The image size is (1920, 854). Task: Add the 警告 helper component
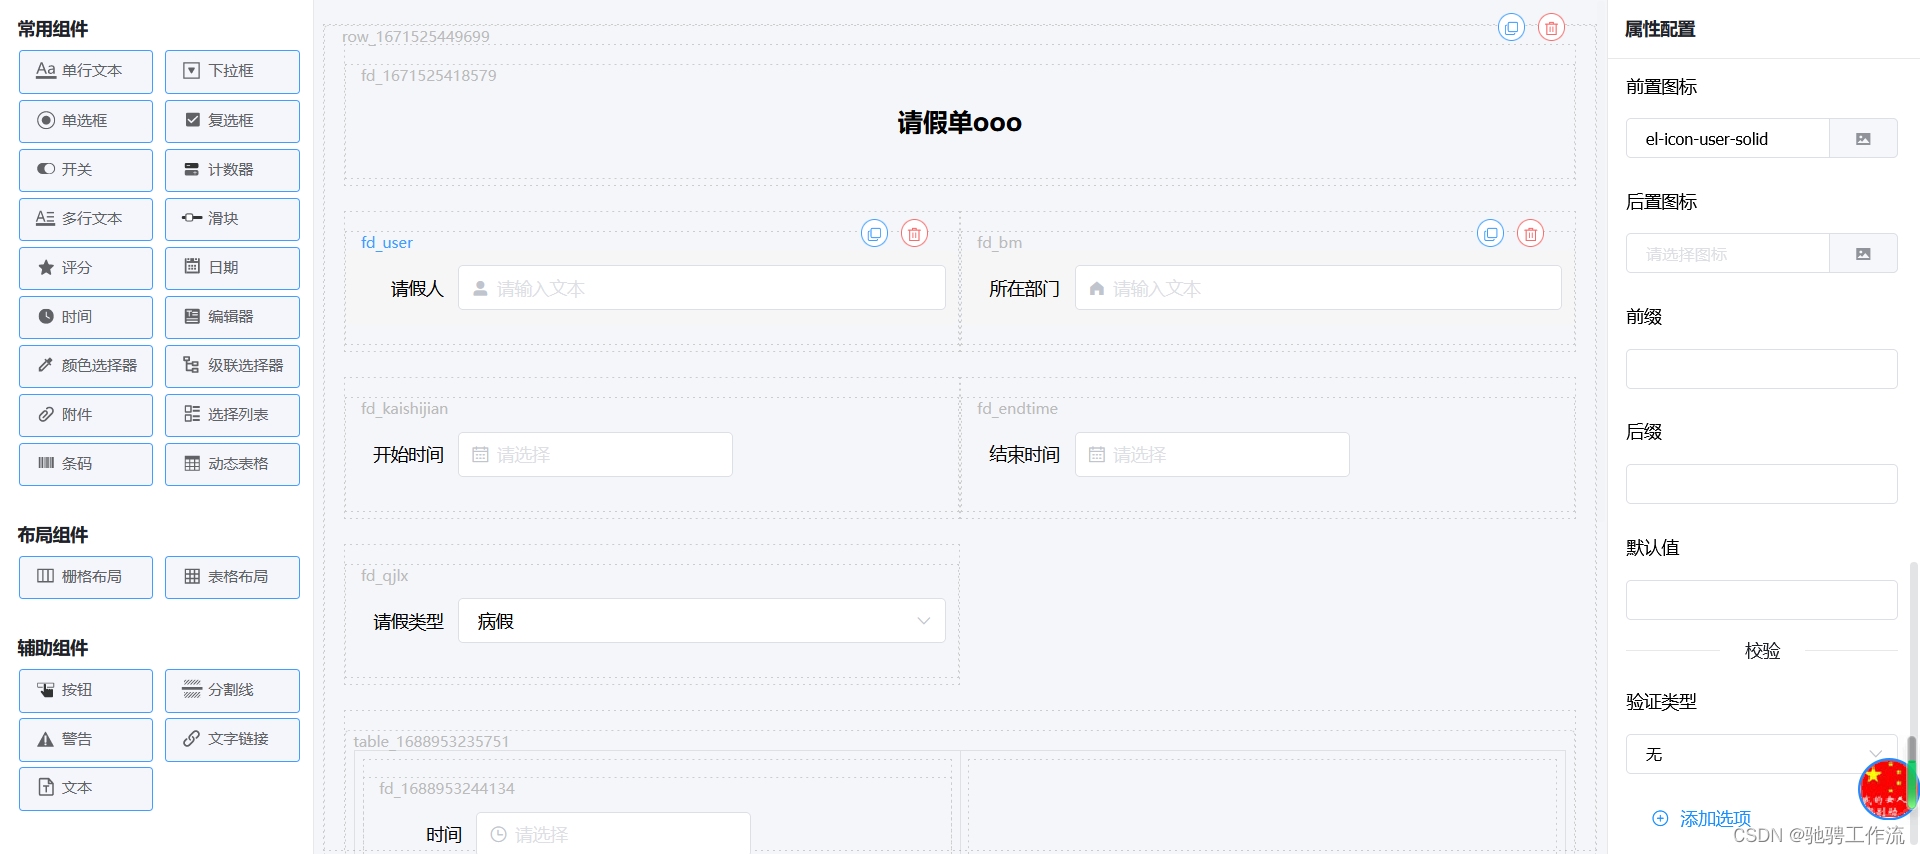click(86, 739)
